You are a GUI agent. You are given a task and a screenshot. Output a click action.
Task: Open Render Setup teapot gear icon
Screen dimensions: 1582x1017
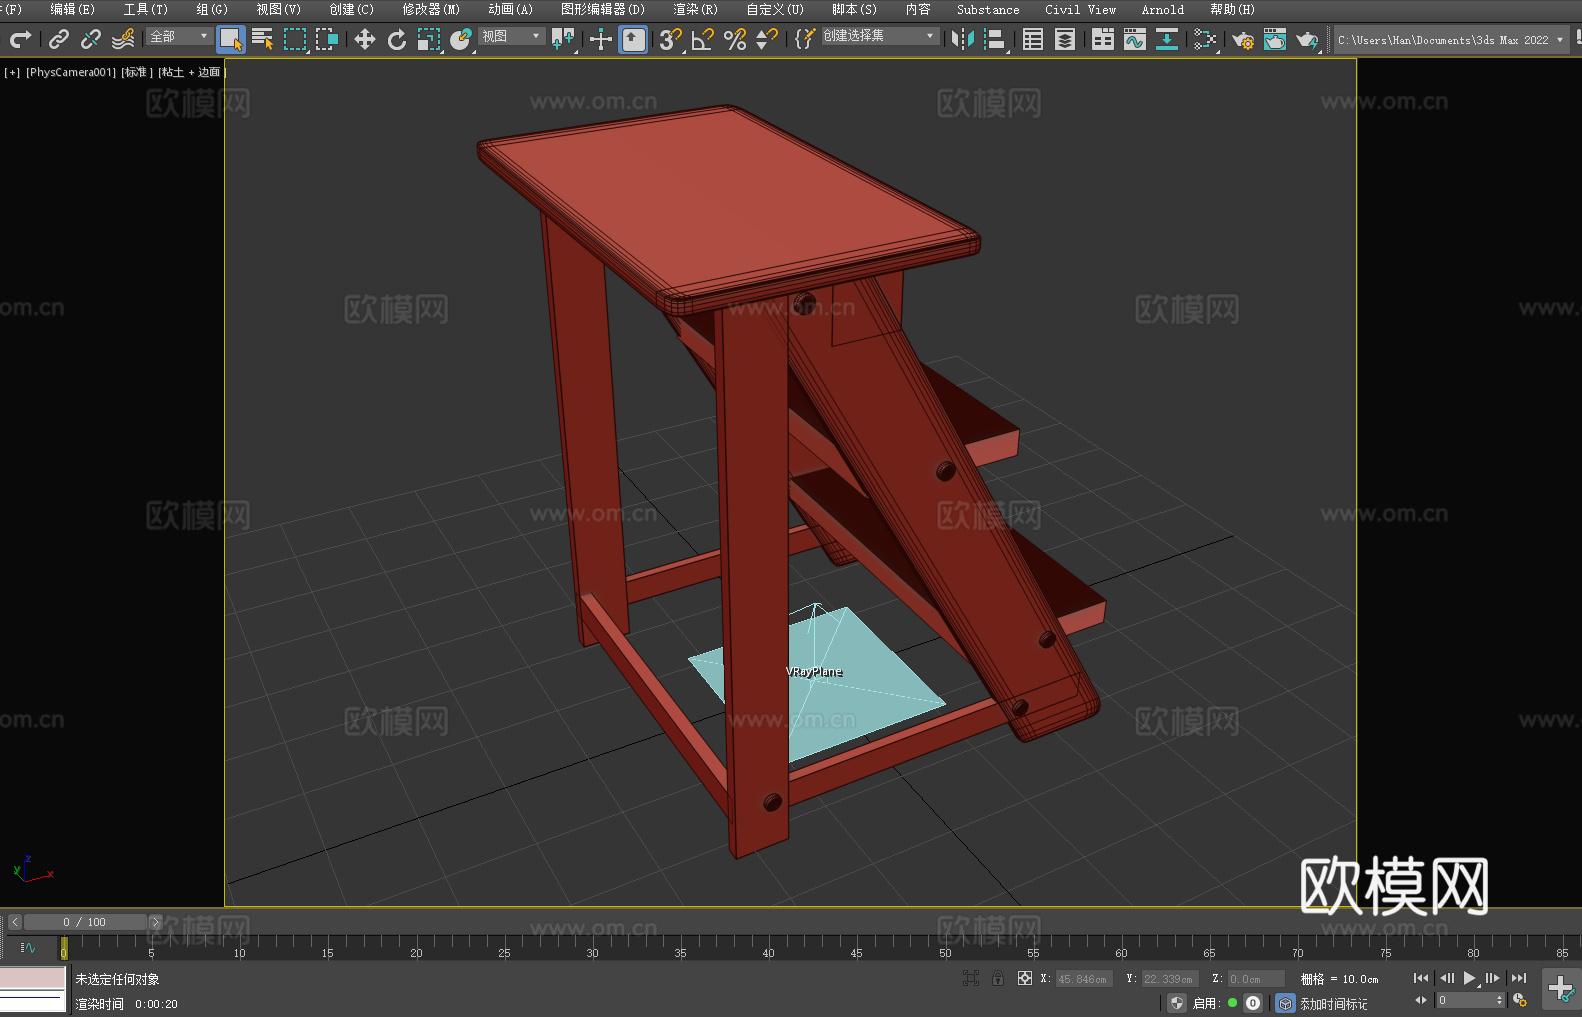click(1243, 39)
